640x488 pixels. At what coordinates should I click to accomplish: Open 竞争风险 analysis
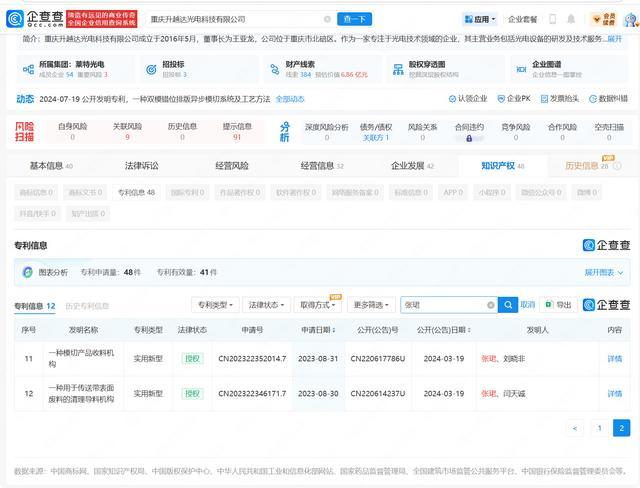coord(516,132)
